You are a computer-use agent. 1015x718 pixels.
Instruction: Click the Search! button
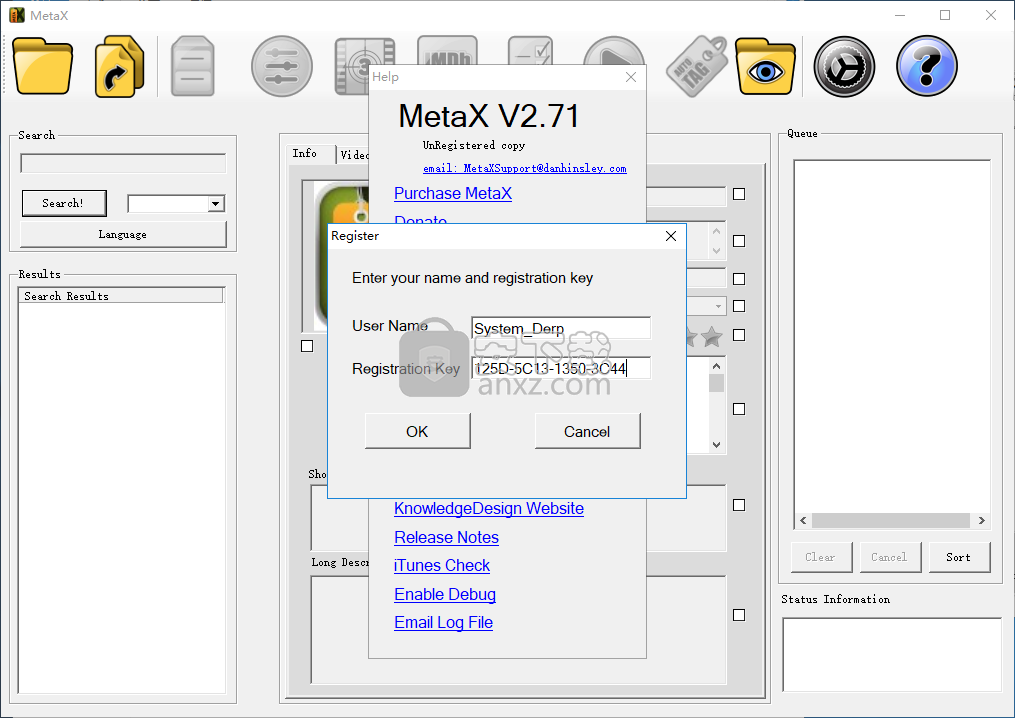click(x=63, y=203)
